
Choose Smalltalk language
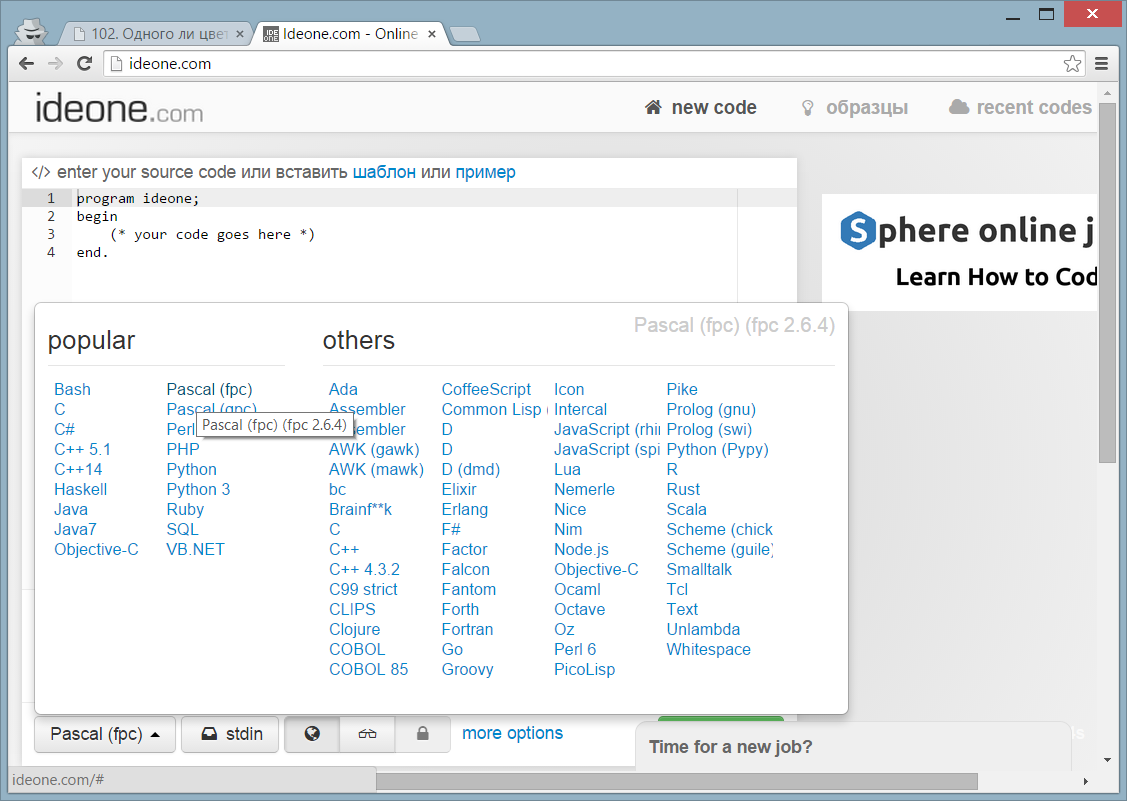tap(699, 569)
